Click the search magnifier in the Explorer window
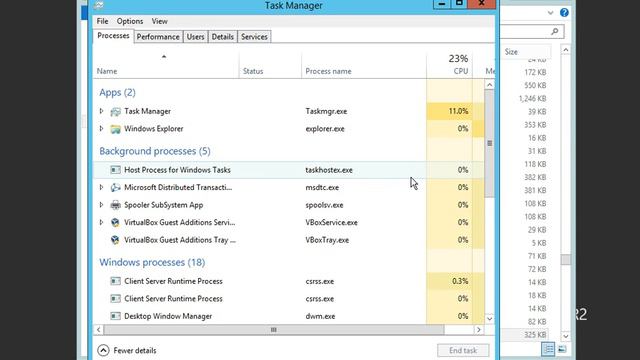 click(x=554, y=31)
